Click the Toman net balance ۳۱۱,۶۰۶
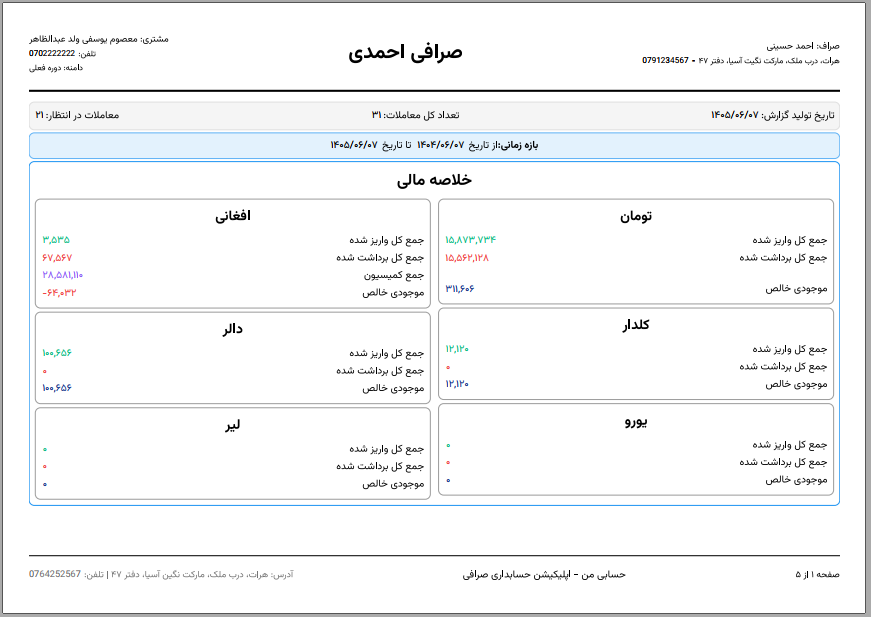871x617 pixels. click(x=460, y=289)
